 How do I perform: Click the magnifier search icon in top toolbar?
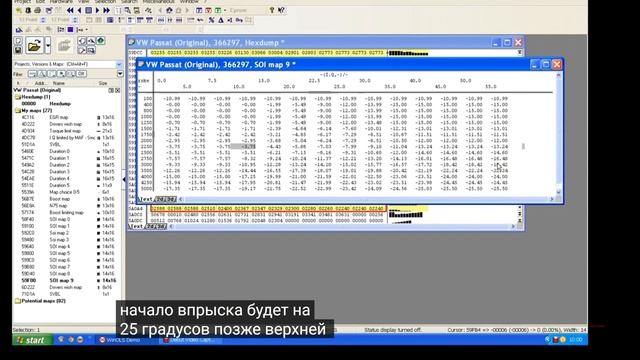tap(127, 10)
